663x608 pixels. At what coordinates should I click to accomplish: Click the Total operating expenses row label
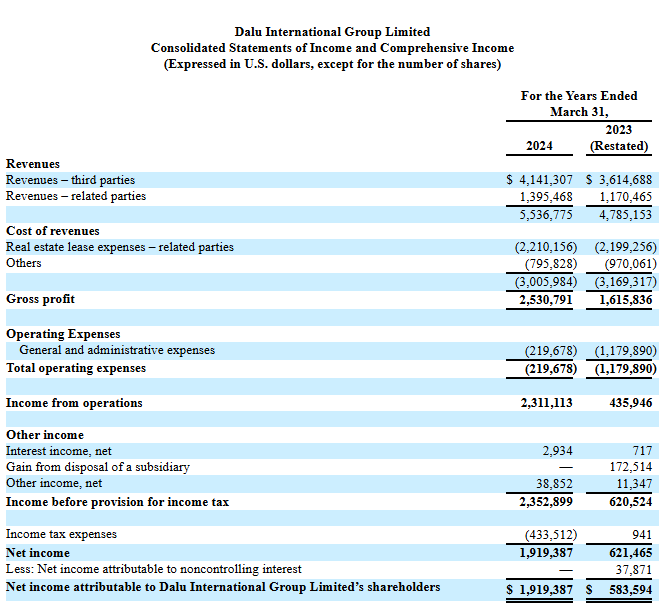coord(76,368)
